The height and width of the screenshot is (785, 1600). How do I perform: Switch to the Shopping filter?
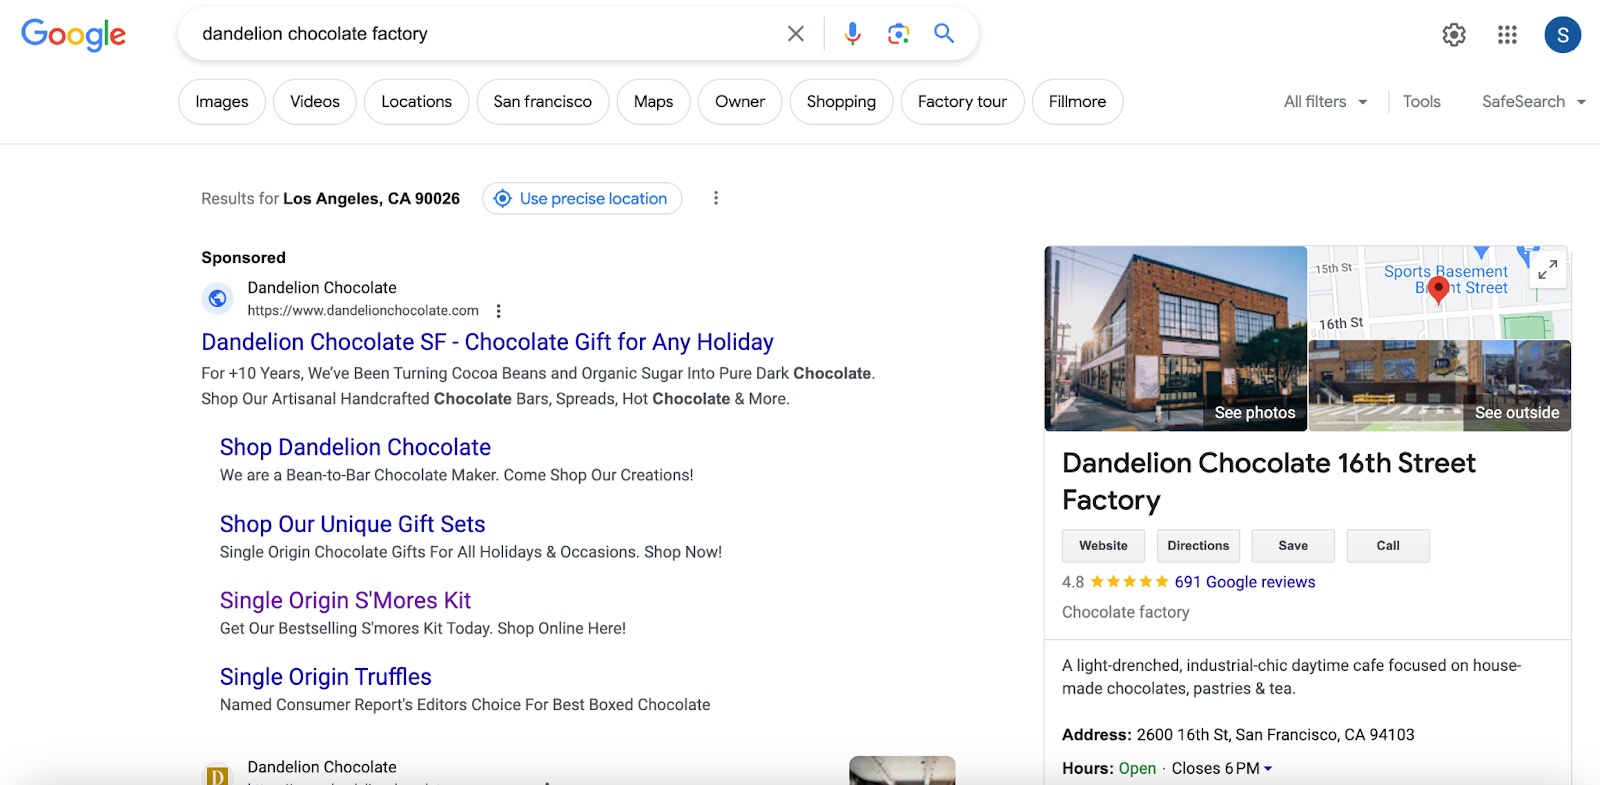[x=842, y=102]
